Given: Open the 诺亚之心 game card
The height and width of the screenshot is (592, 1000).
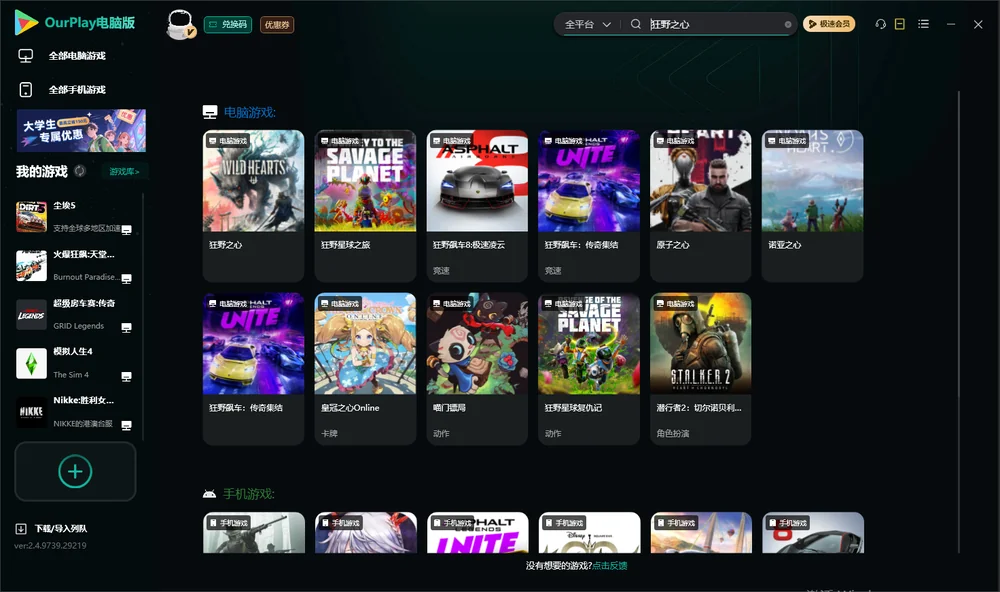Looking at the screenshot, I should click(812, 205).
